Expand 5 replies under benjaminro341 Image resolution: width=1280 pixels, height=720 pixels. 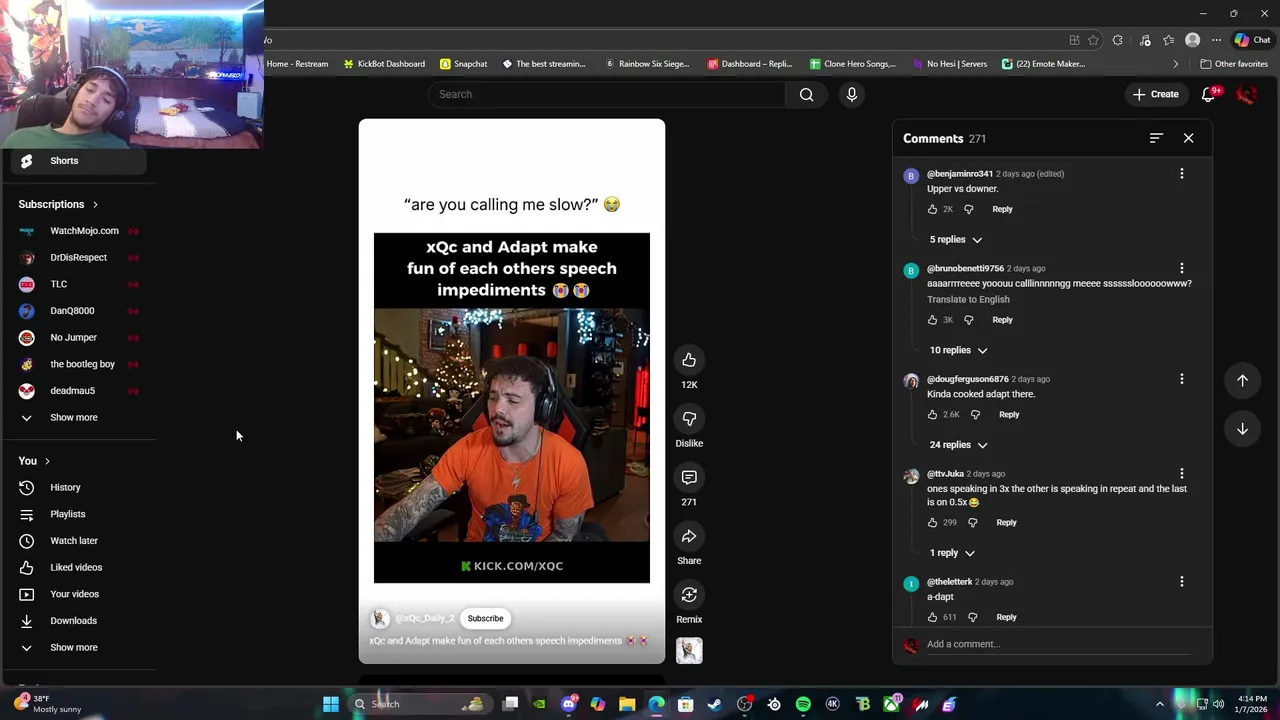pyautogui.click(x=955, y=240)
